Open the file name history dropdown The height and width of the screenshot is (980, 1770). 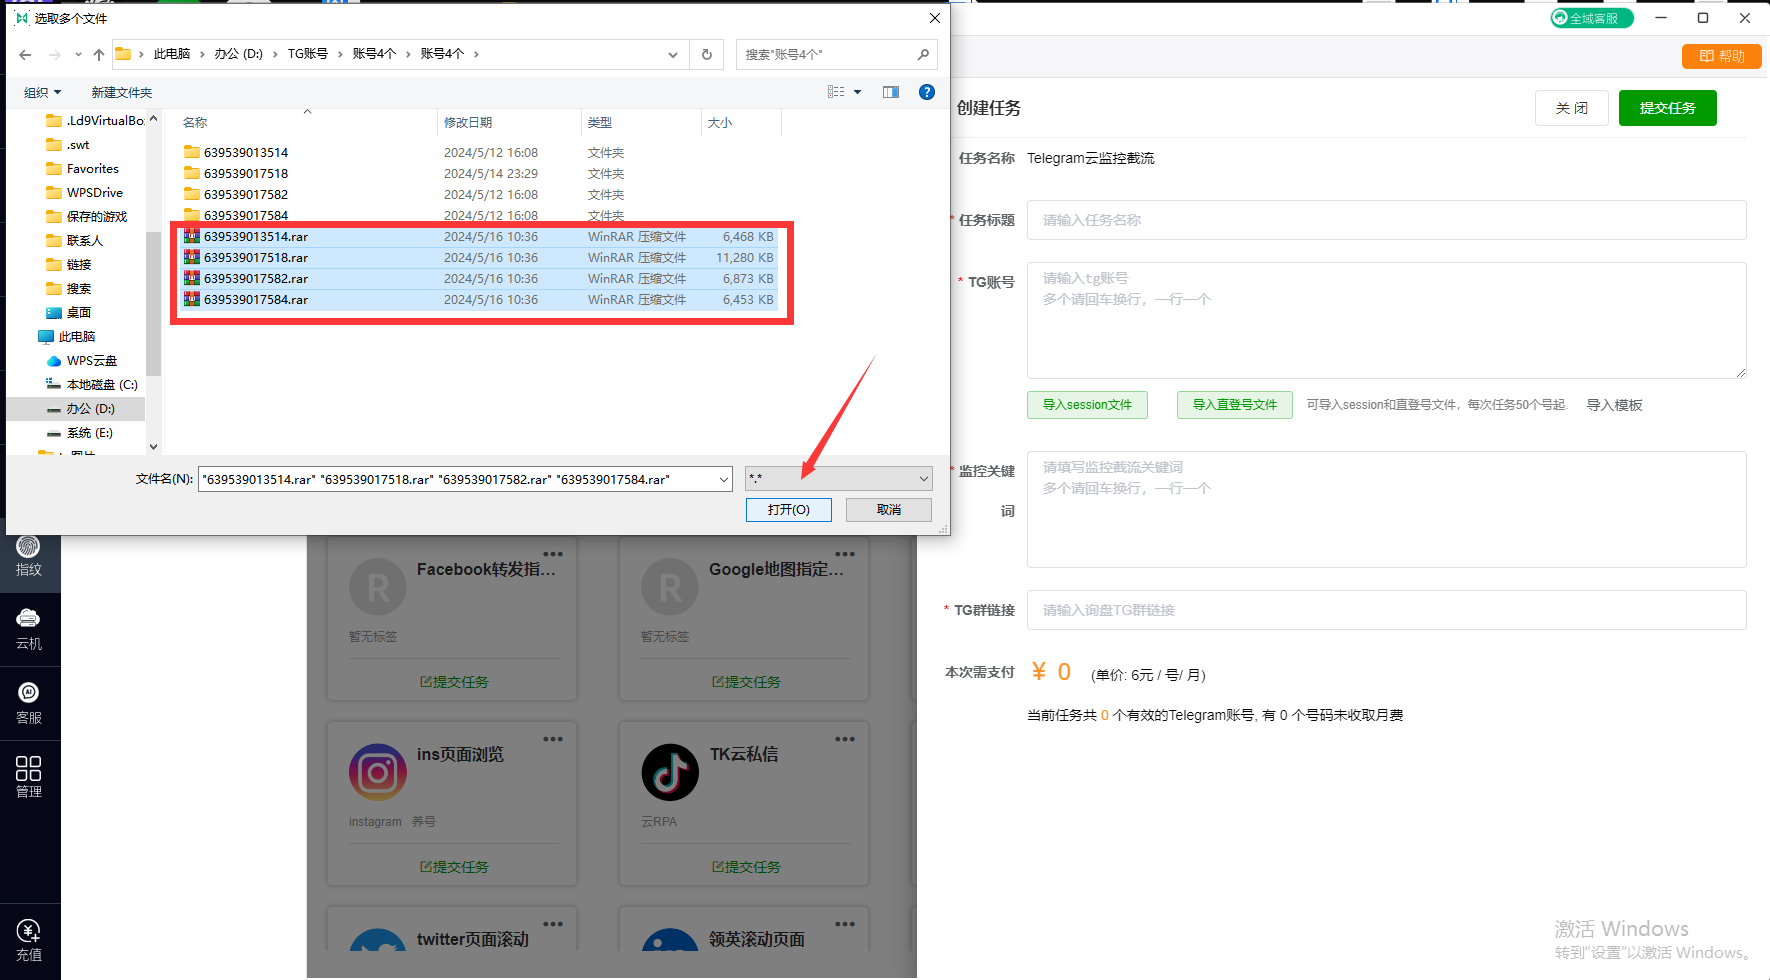tap(723, 479)
